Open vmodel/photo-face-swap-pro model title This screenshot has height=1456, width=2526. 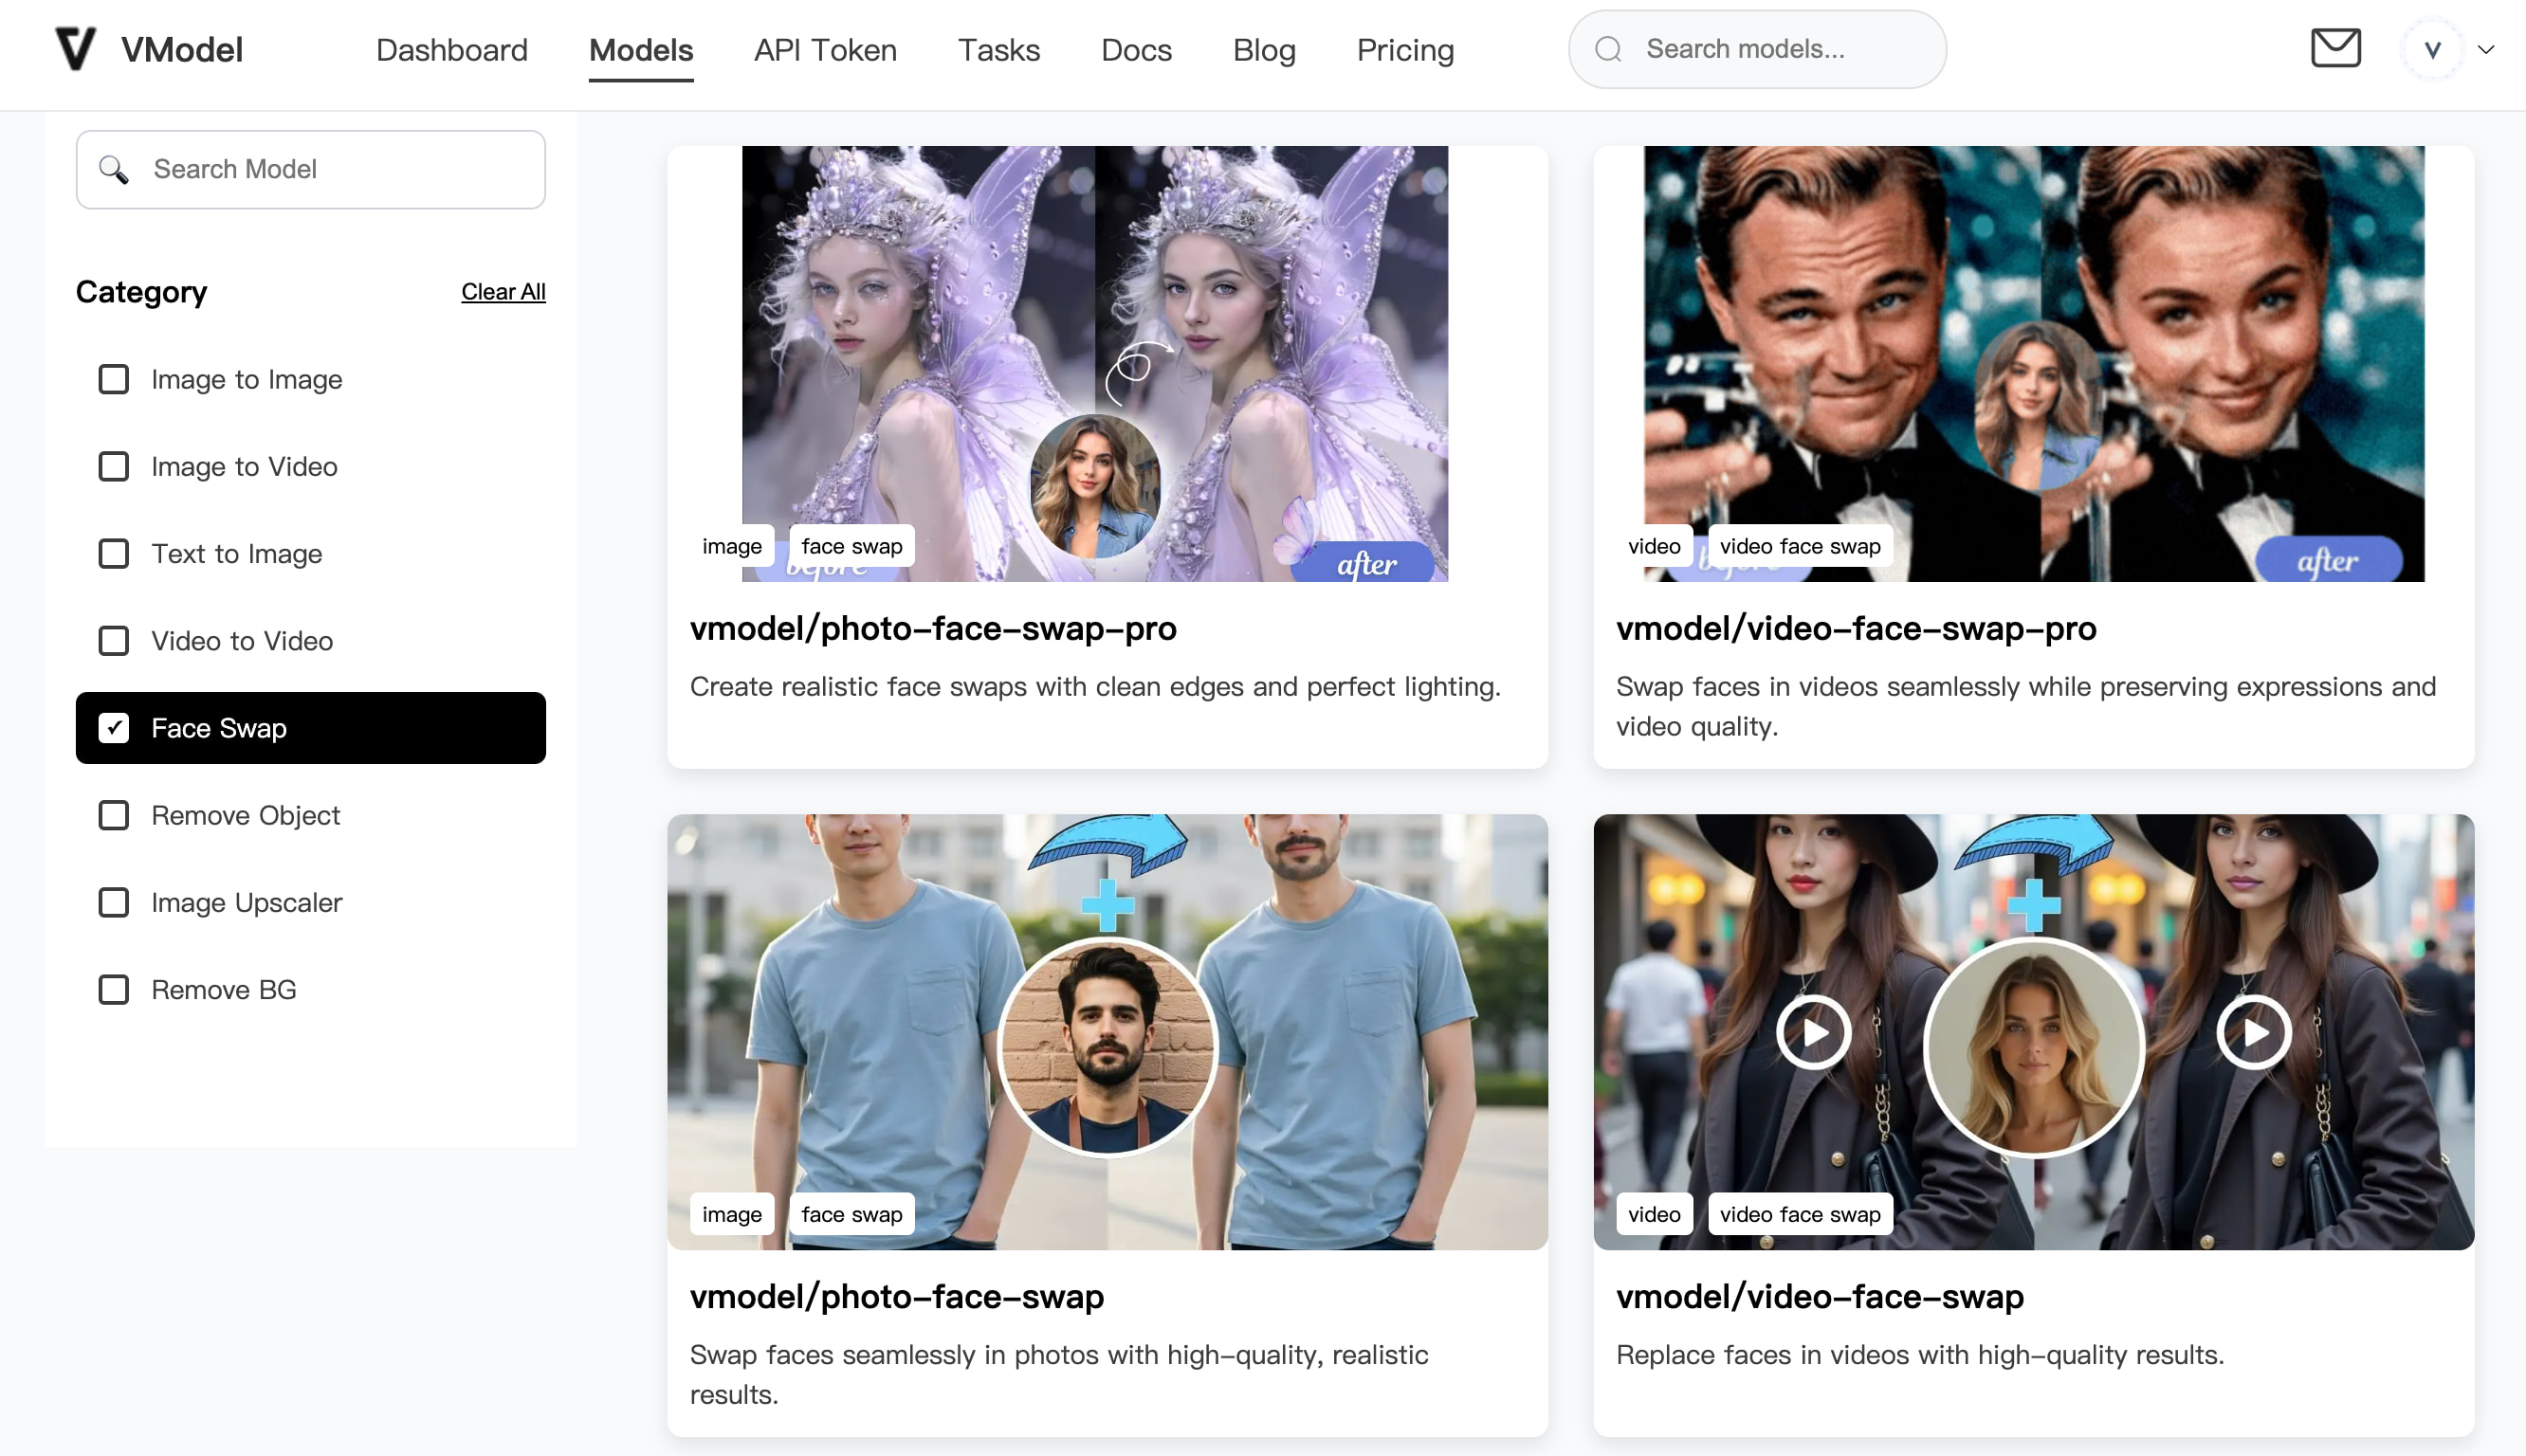[x=932, y=628]
